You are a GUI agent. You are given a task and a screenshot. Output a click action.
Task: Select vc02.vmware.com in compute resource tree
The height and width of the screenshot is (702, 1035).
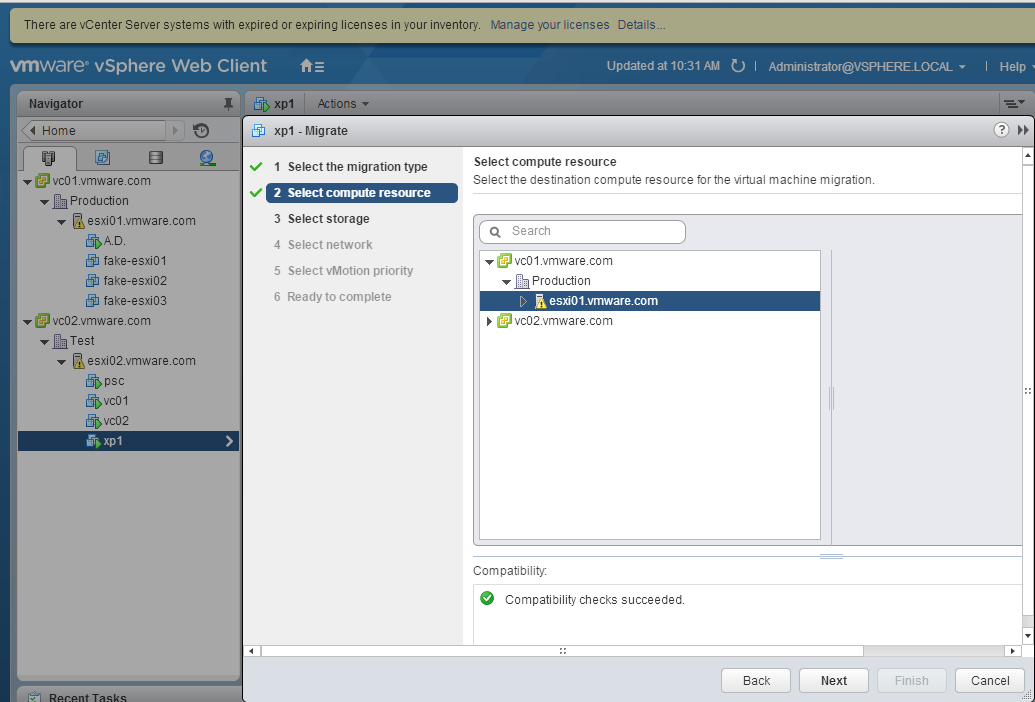tap(563, 321)
